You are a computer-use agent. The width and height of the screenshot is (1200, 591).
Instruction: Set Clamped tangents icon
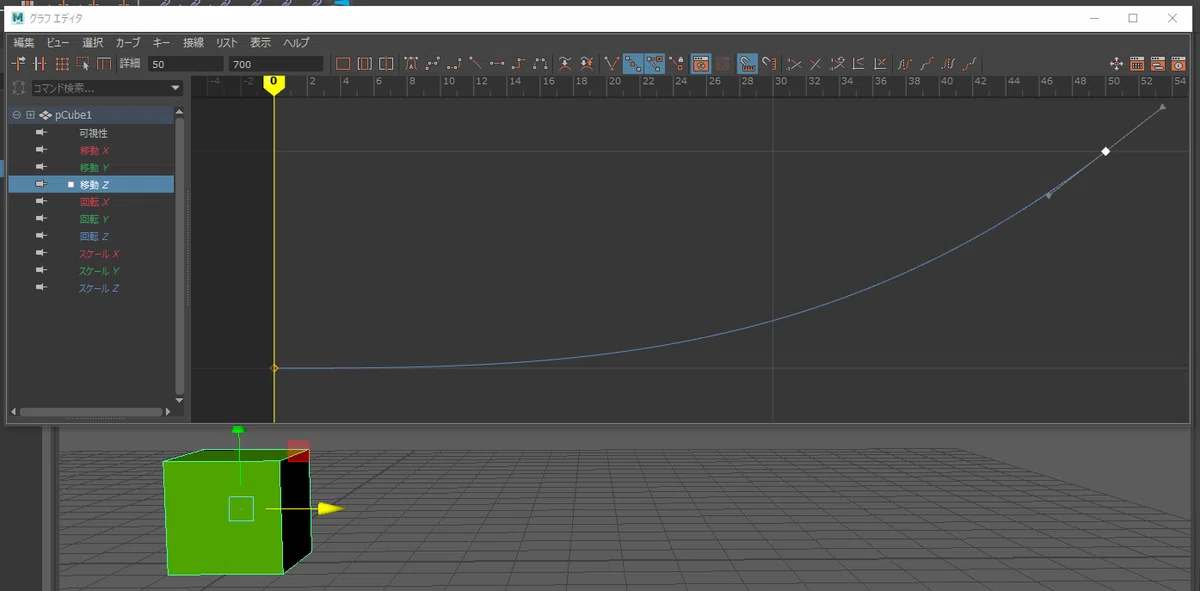pos(454,63)
